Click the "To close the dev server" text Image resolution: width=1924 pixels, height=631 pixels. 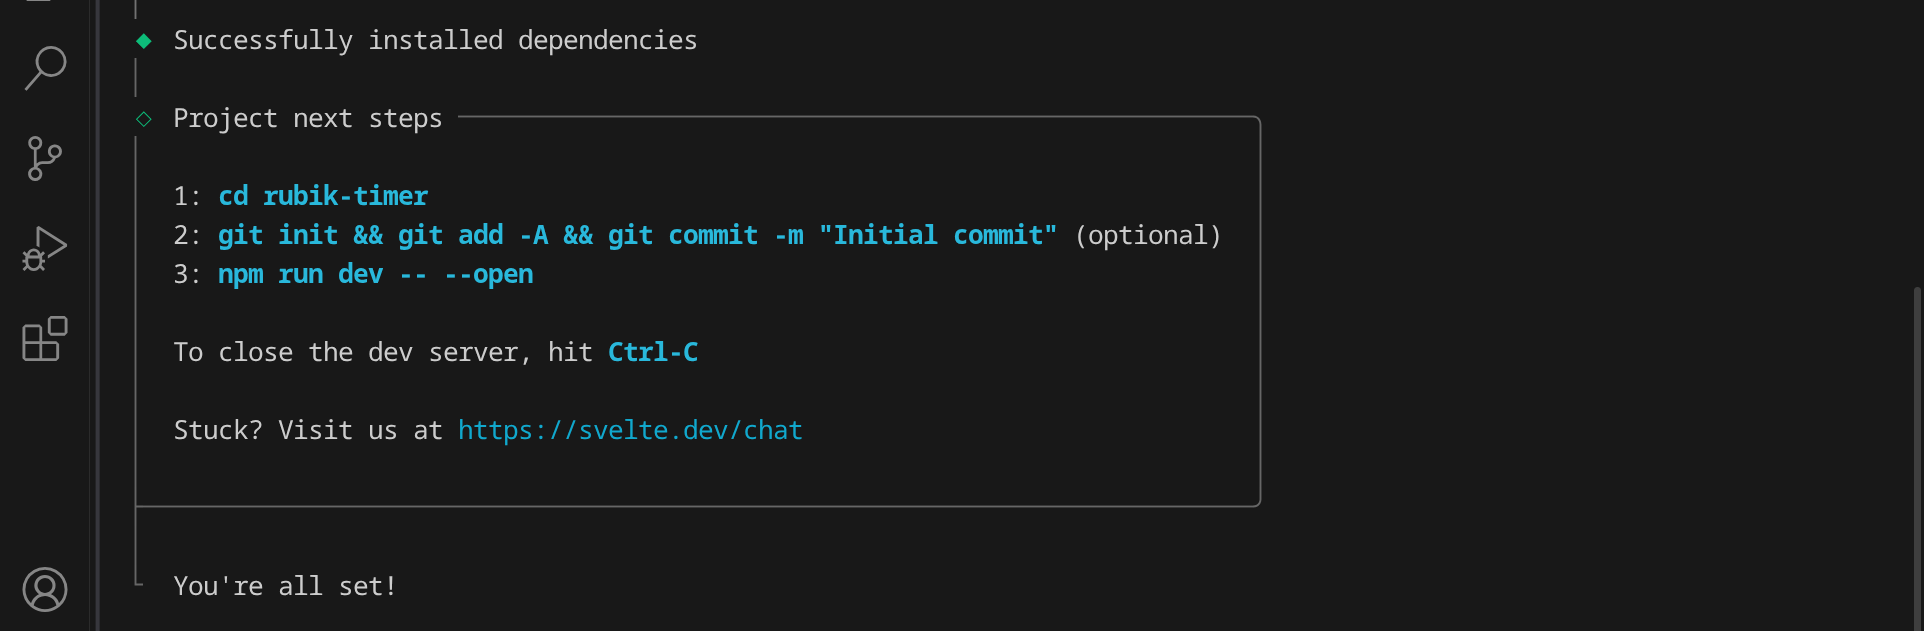pos(345,352)
